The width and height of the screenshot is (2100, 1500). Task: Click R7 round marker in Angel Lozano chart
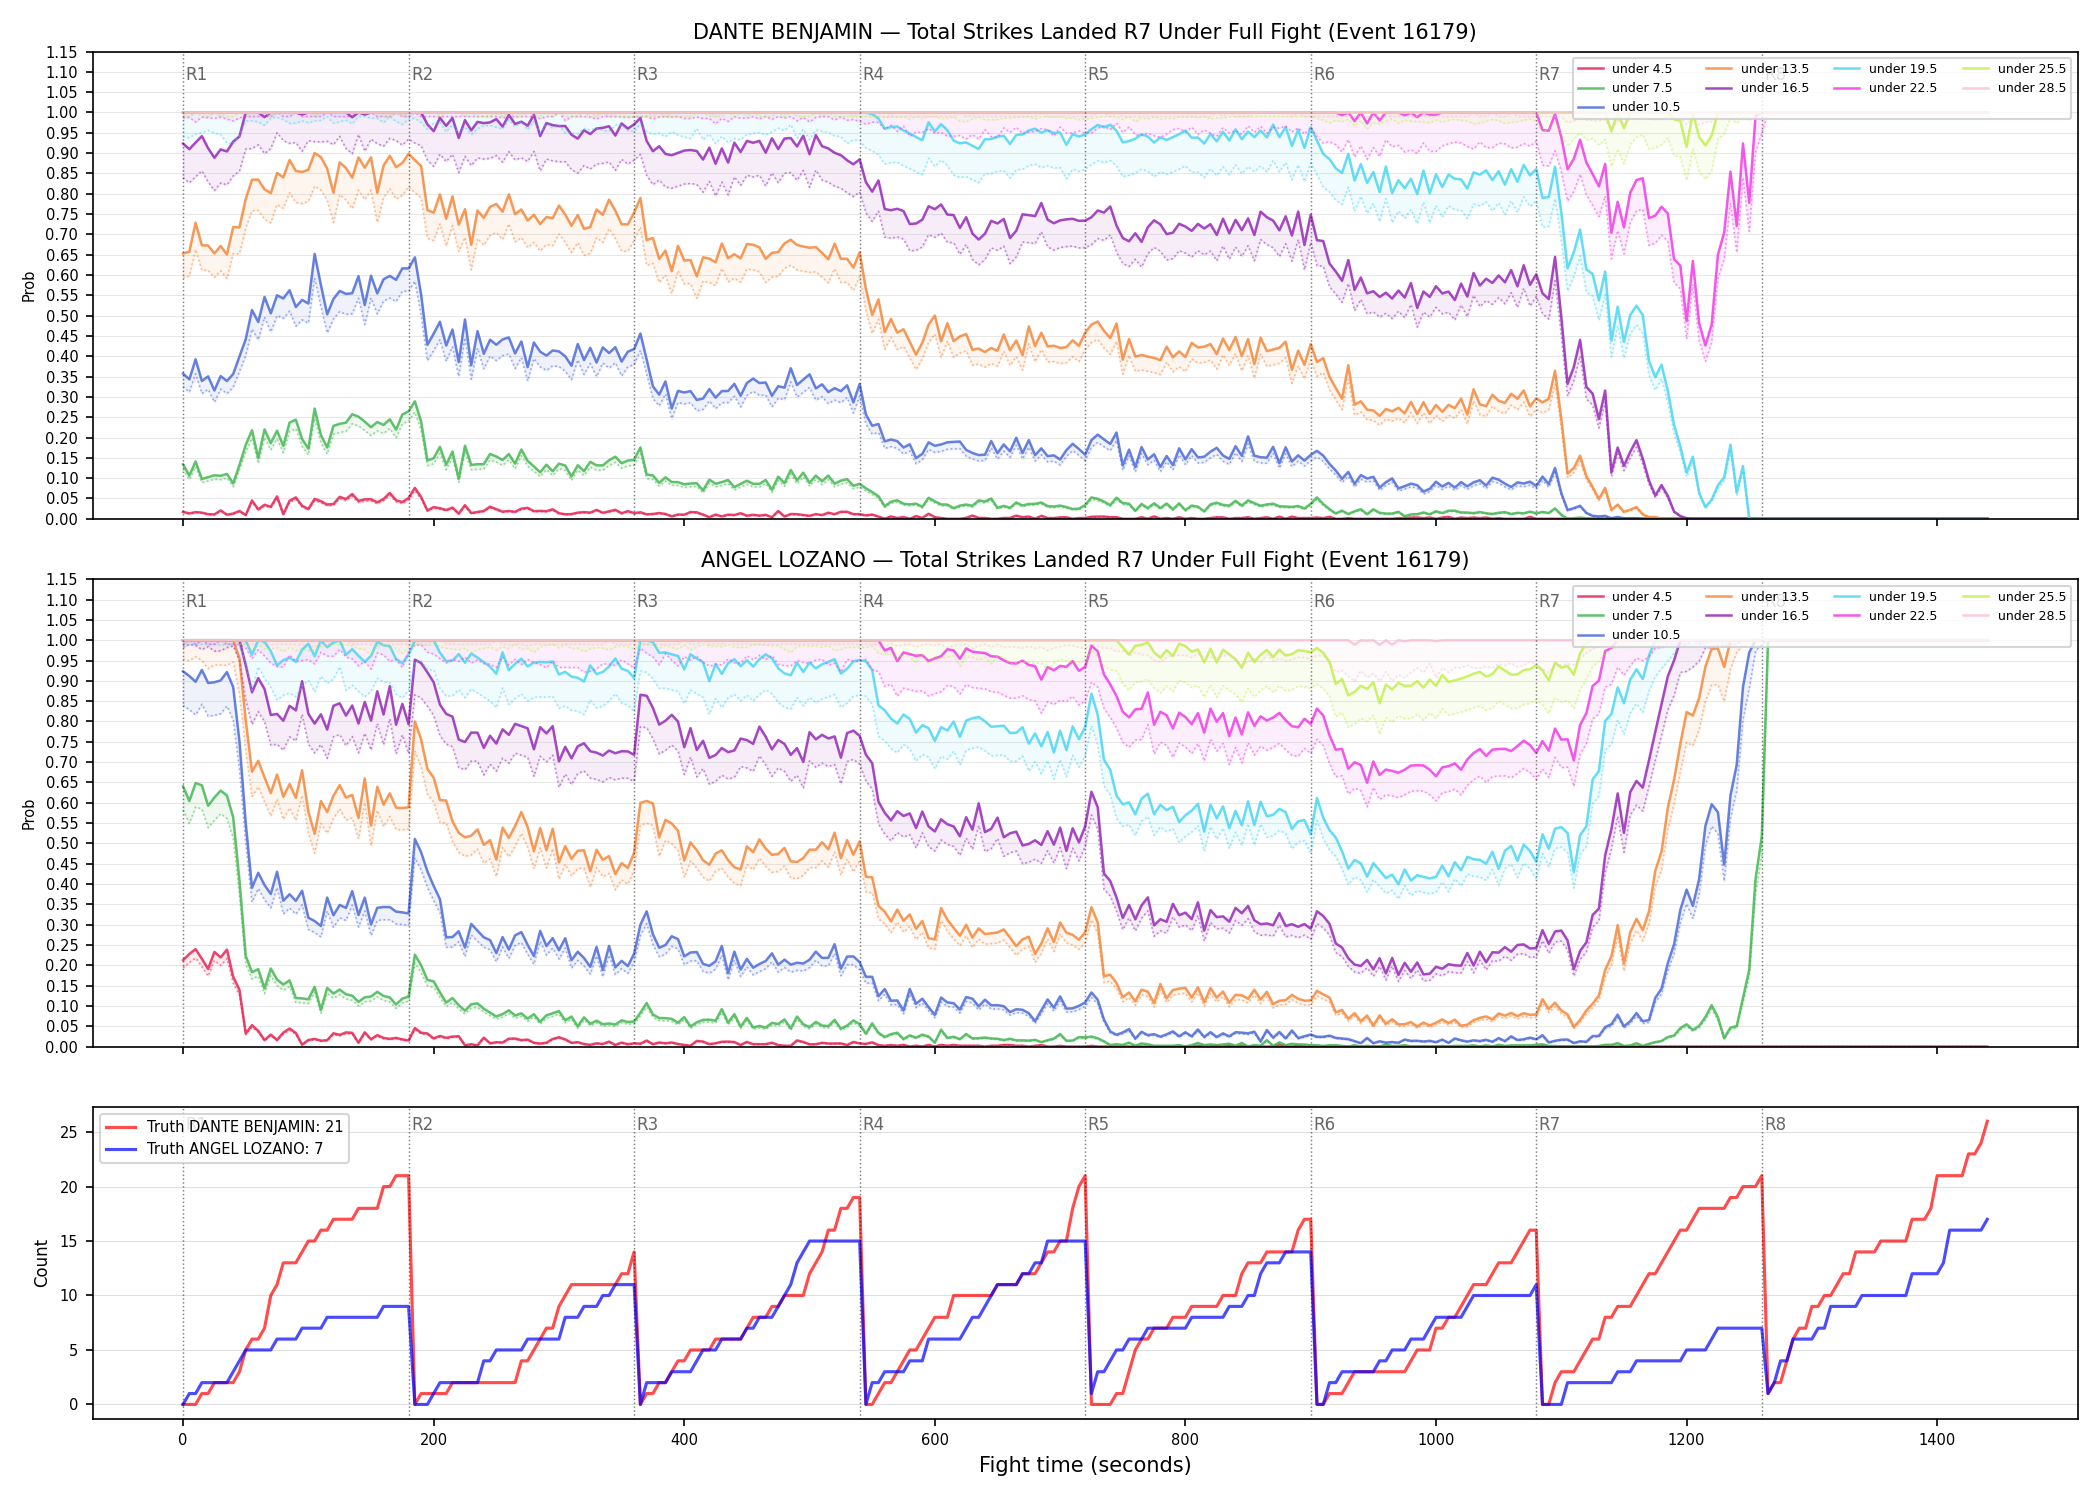[x=1549, y=601]
